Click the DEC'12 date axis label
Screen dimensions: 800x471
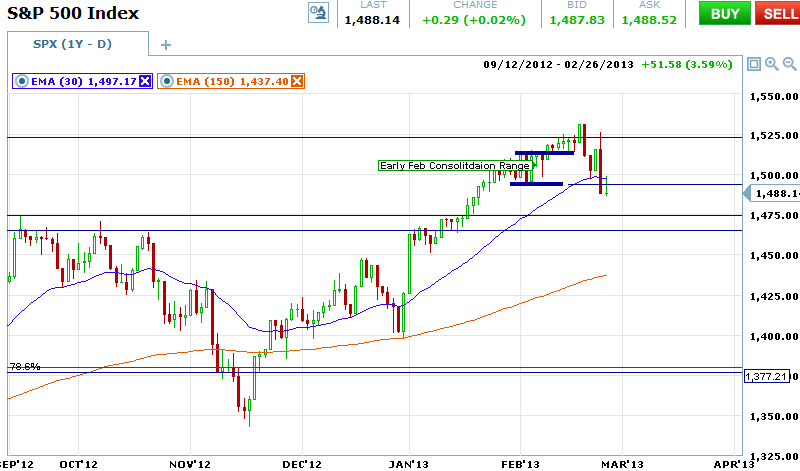[302, 464]
